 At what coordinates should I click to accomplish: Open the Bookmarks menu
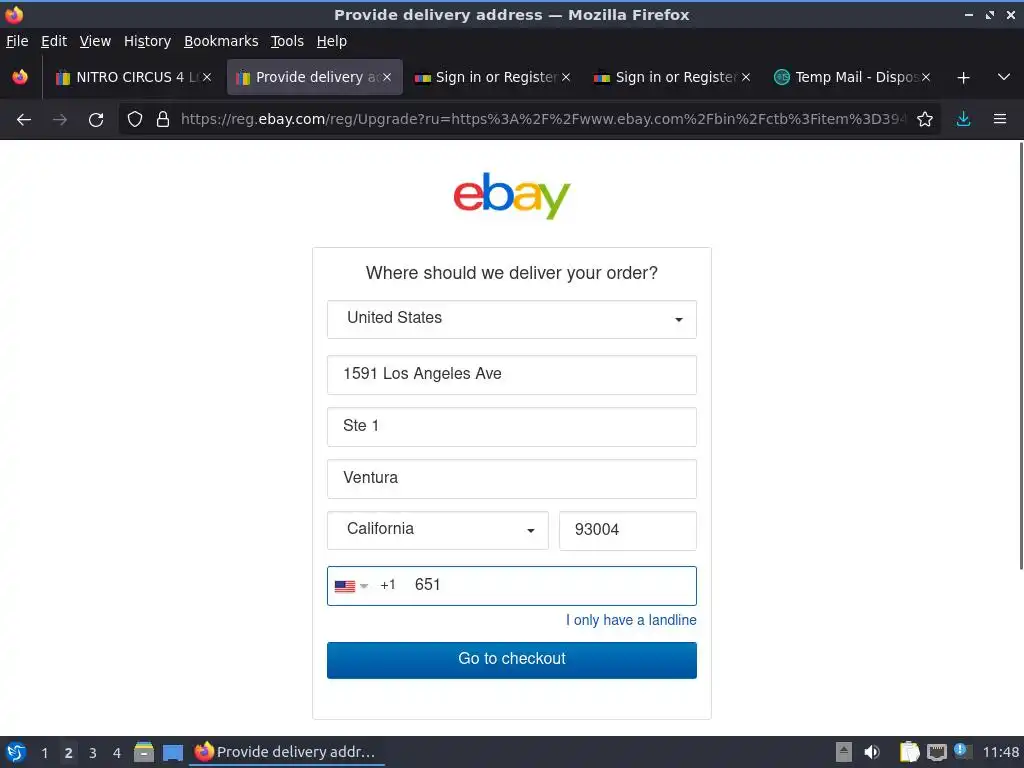pyautogui.click(x=221, y=41)
